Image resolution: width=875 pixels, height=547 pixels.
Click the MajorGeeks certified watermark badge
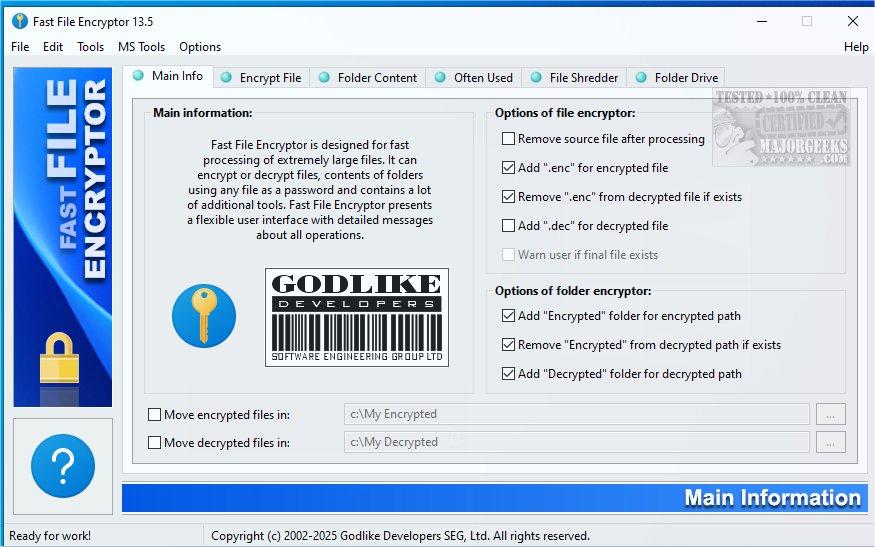(x=780, y=128)
